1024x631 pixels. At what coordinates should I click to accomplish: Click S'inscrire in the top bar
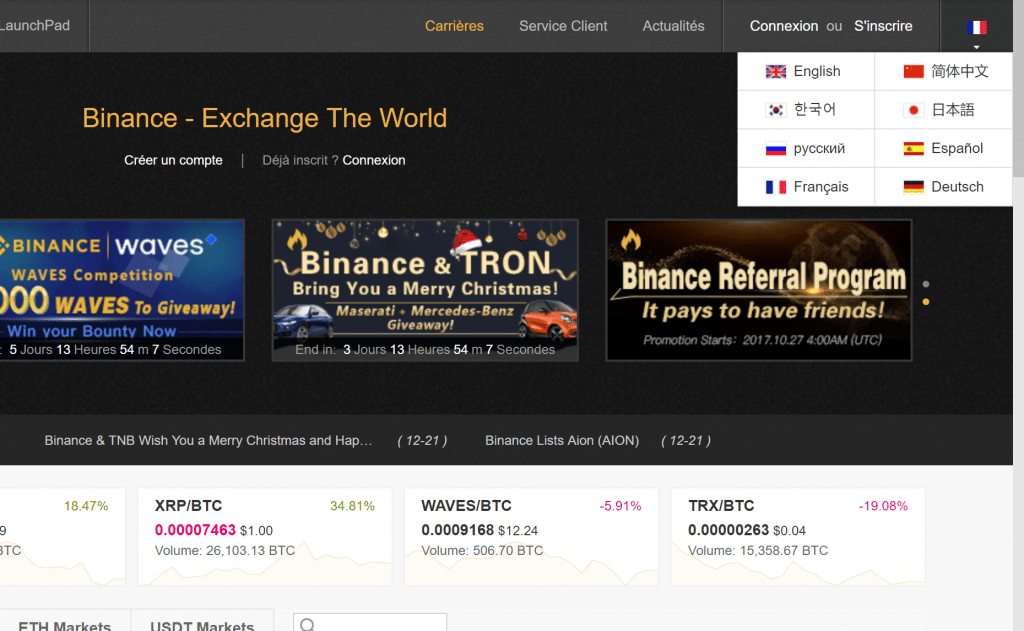point(883,26)
